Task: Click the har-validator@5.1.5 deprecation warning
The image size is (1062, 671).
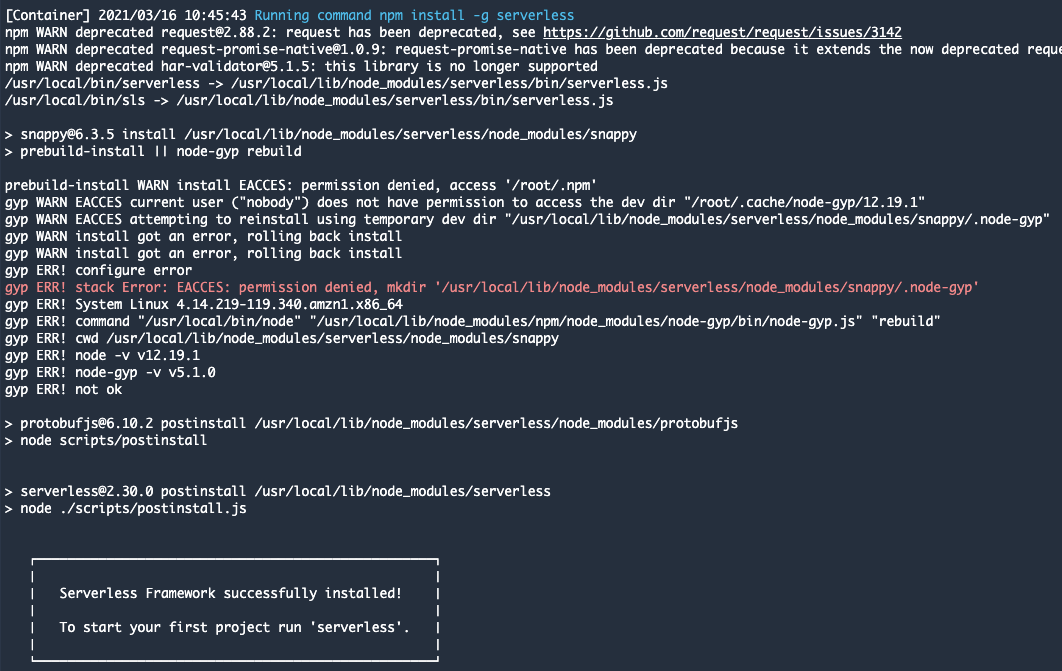Action: (x=301, y=66)
